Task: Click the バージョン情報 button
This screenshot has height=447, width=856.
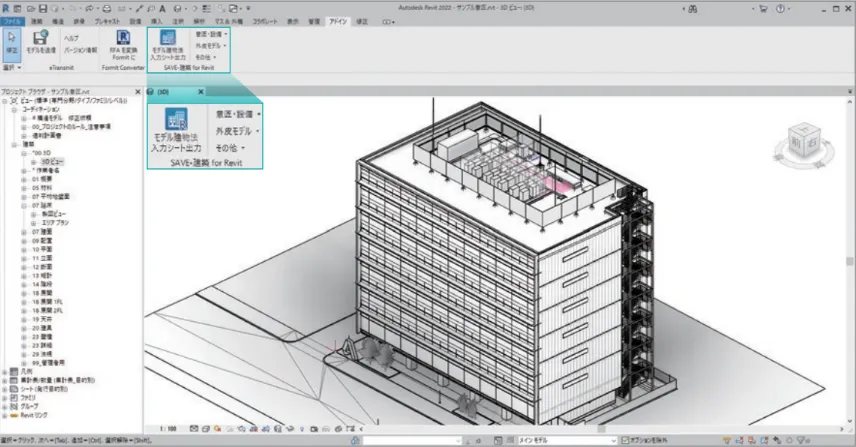Action: click(x=80, y=48)
